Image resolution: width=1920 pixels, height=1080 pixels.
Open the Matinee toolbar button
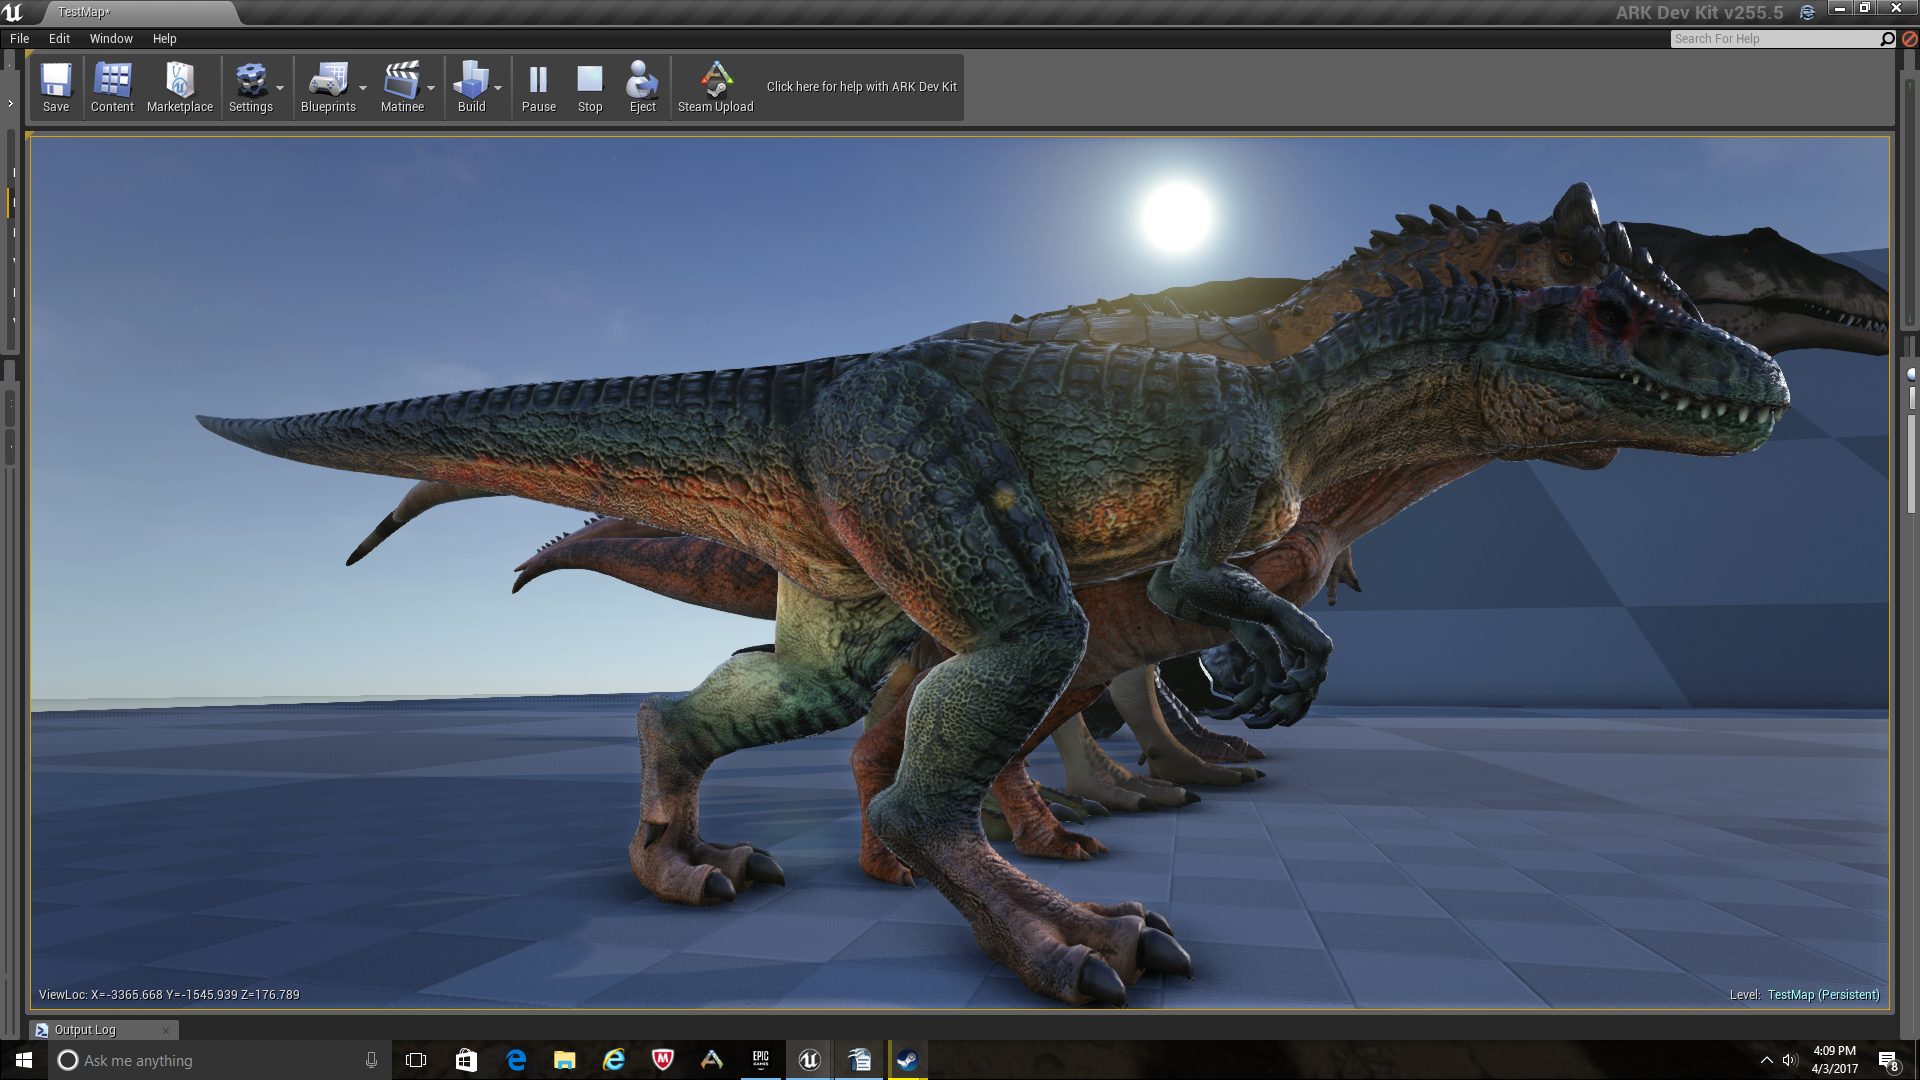point(402,88)
